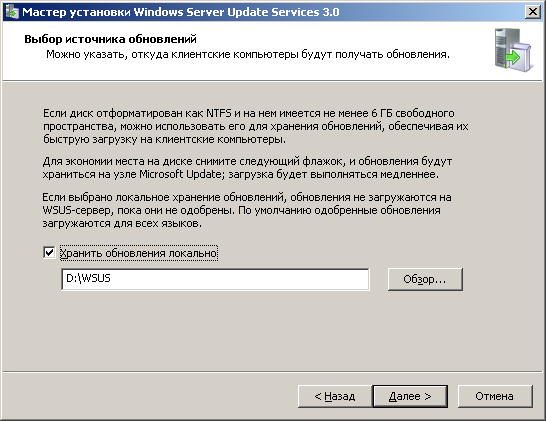
Task: Open folder browser with 'Обзор...' button
Action: pos(425,279)
